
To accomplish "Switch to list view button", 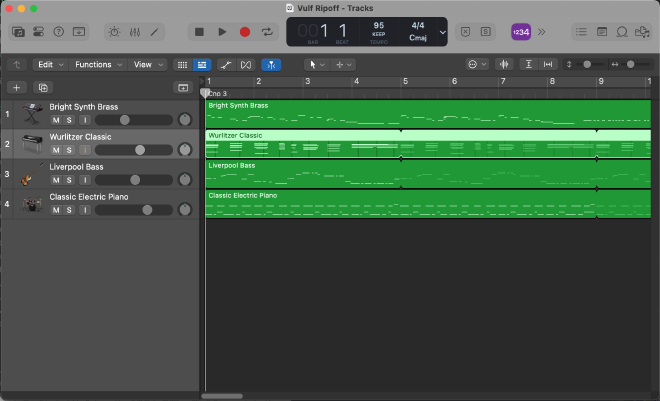I will (202, 65).
